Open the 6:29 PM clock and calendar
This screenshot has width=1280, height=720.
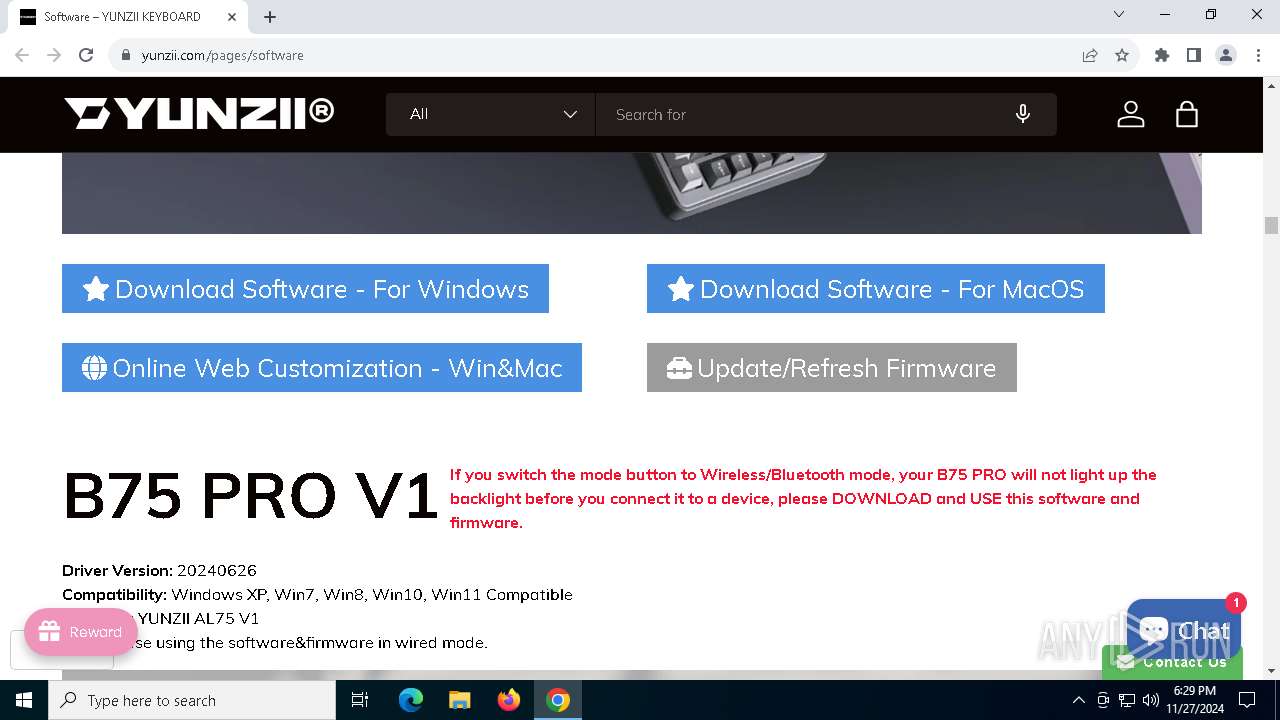1195,700
